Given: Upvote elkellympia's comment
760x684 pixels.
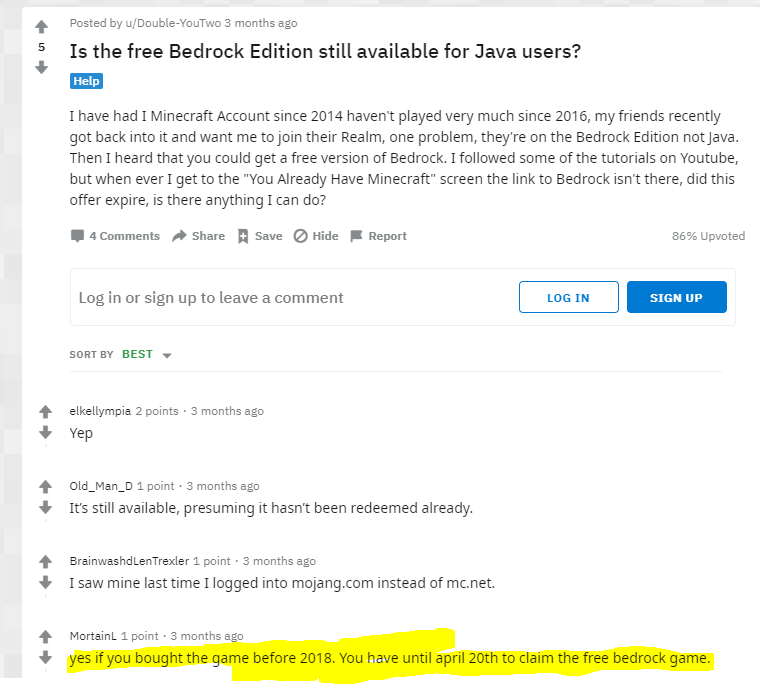Looking at the screenshot, I should [x=46, y=412].
